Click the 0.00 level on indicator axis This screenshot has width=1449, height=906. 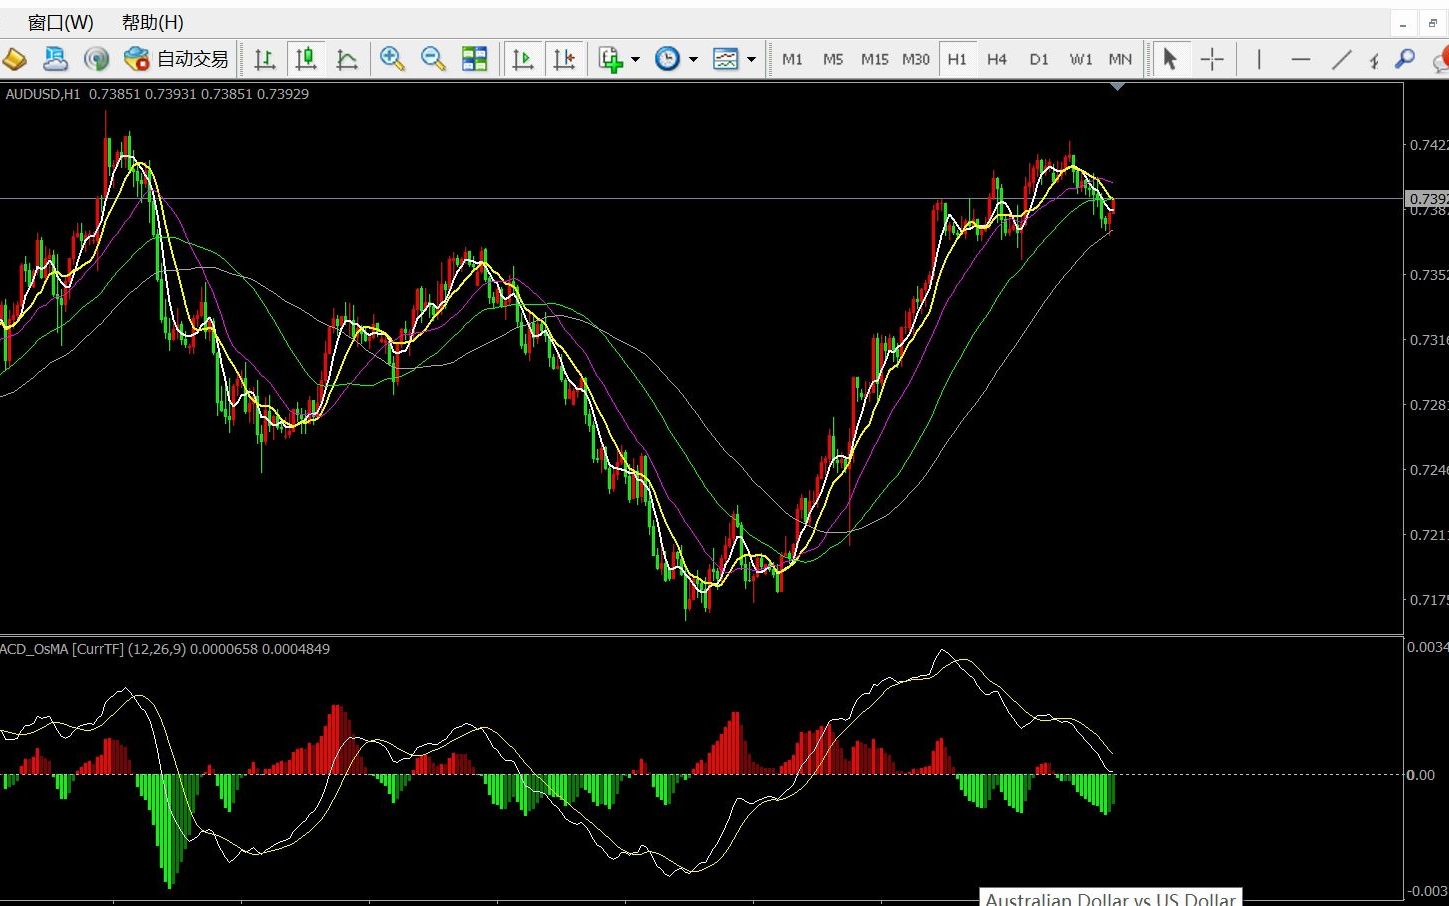click(1420, 775)
